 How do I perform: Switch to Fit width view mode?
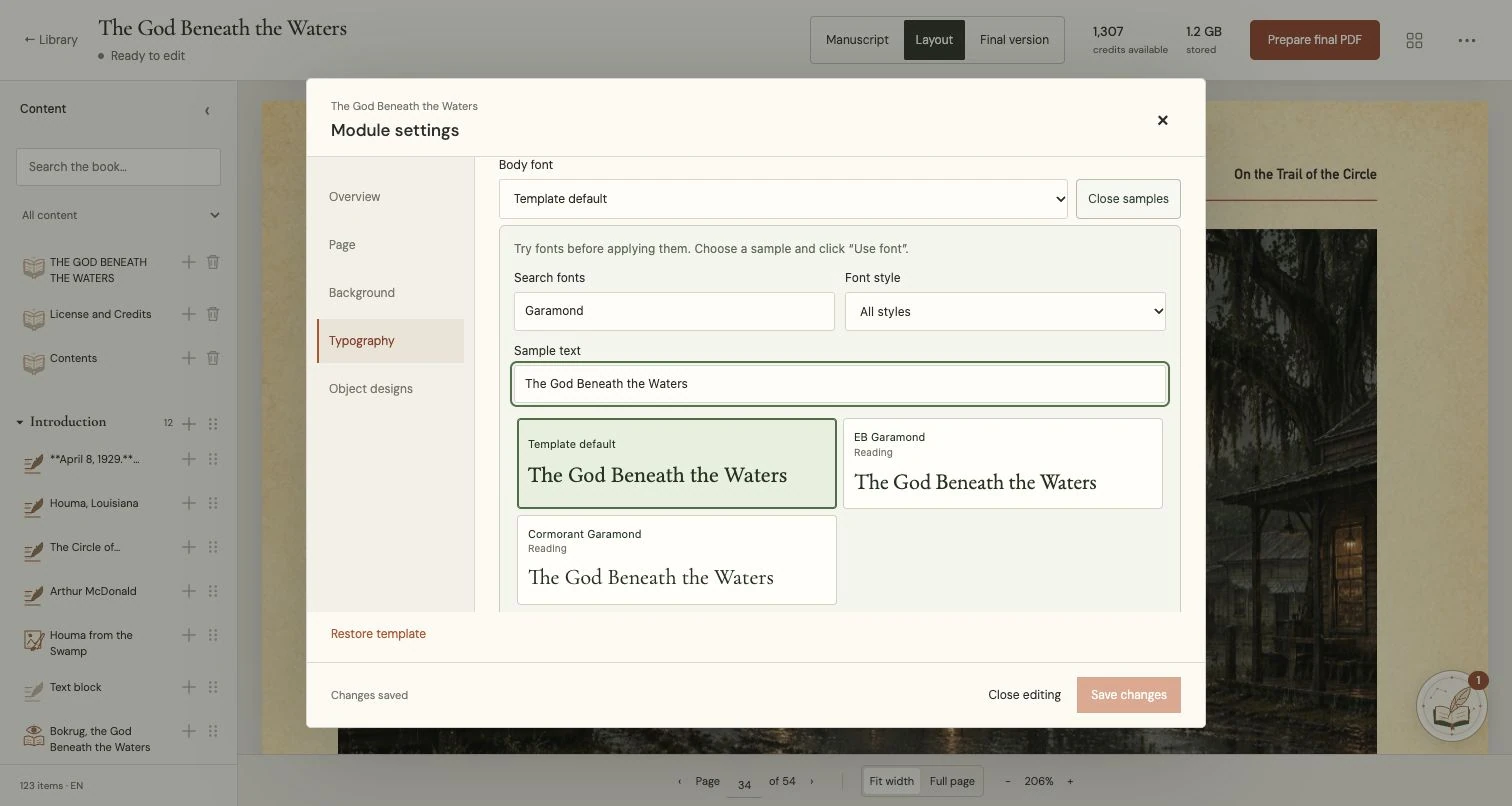(x=891, y=781)
